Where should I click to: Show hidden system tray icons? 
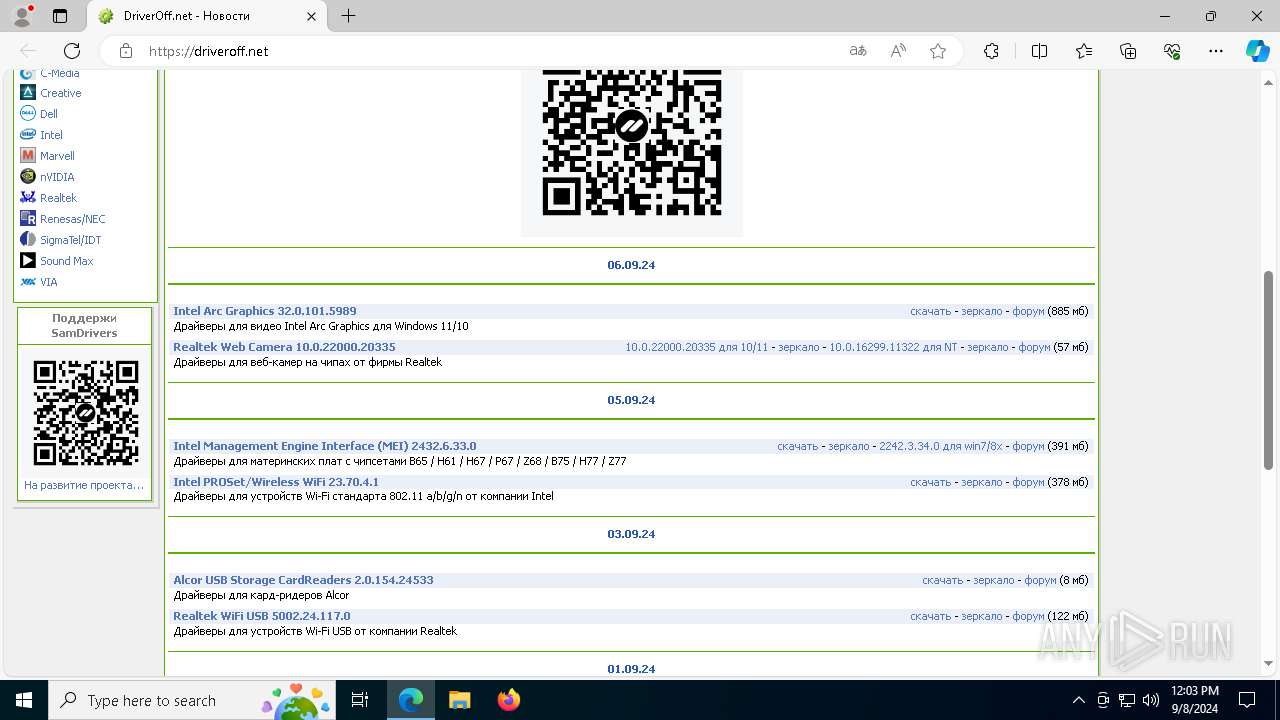point(1078,700)
